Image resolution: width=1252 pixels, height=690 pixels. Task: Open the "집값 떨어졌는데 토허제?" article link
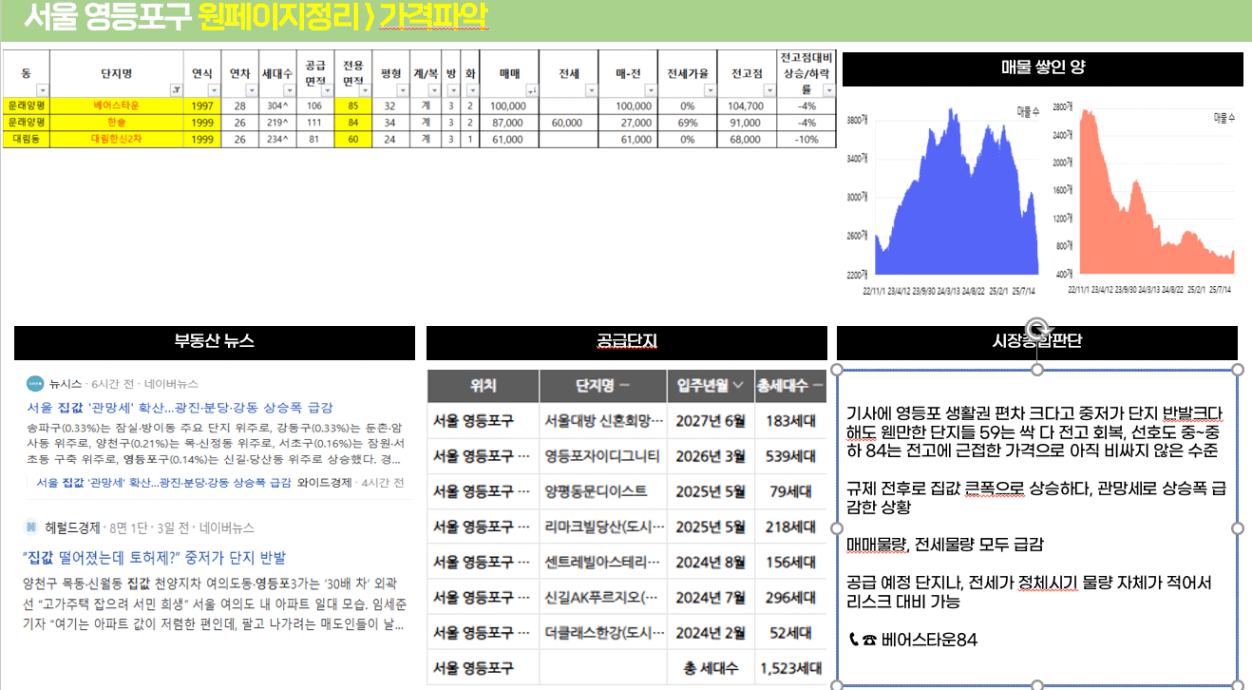[x=153, y=557]
